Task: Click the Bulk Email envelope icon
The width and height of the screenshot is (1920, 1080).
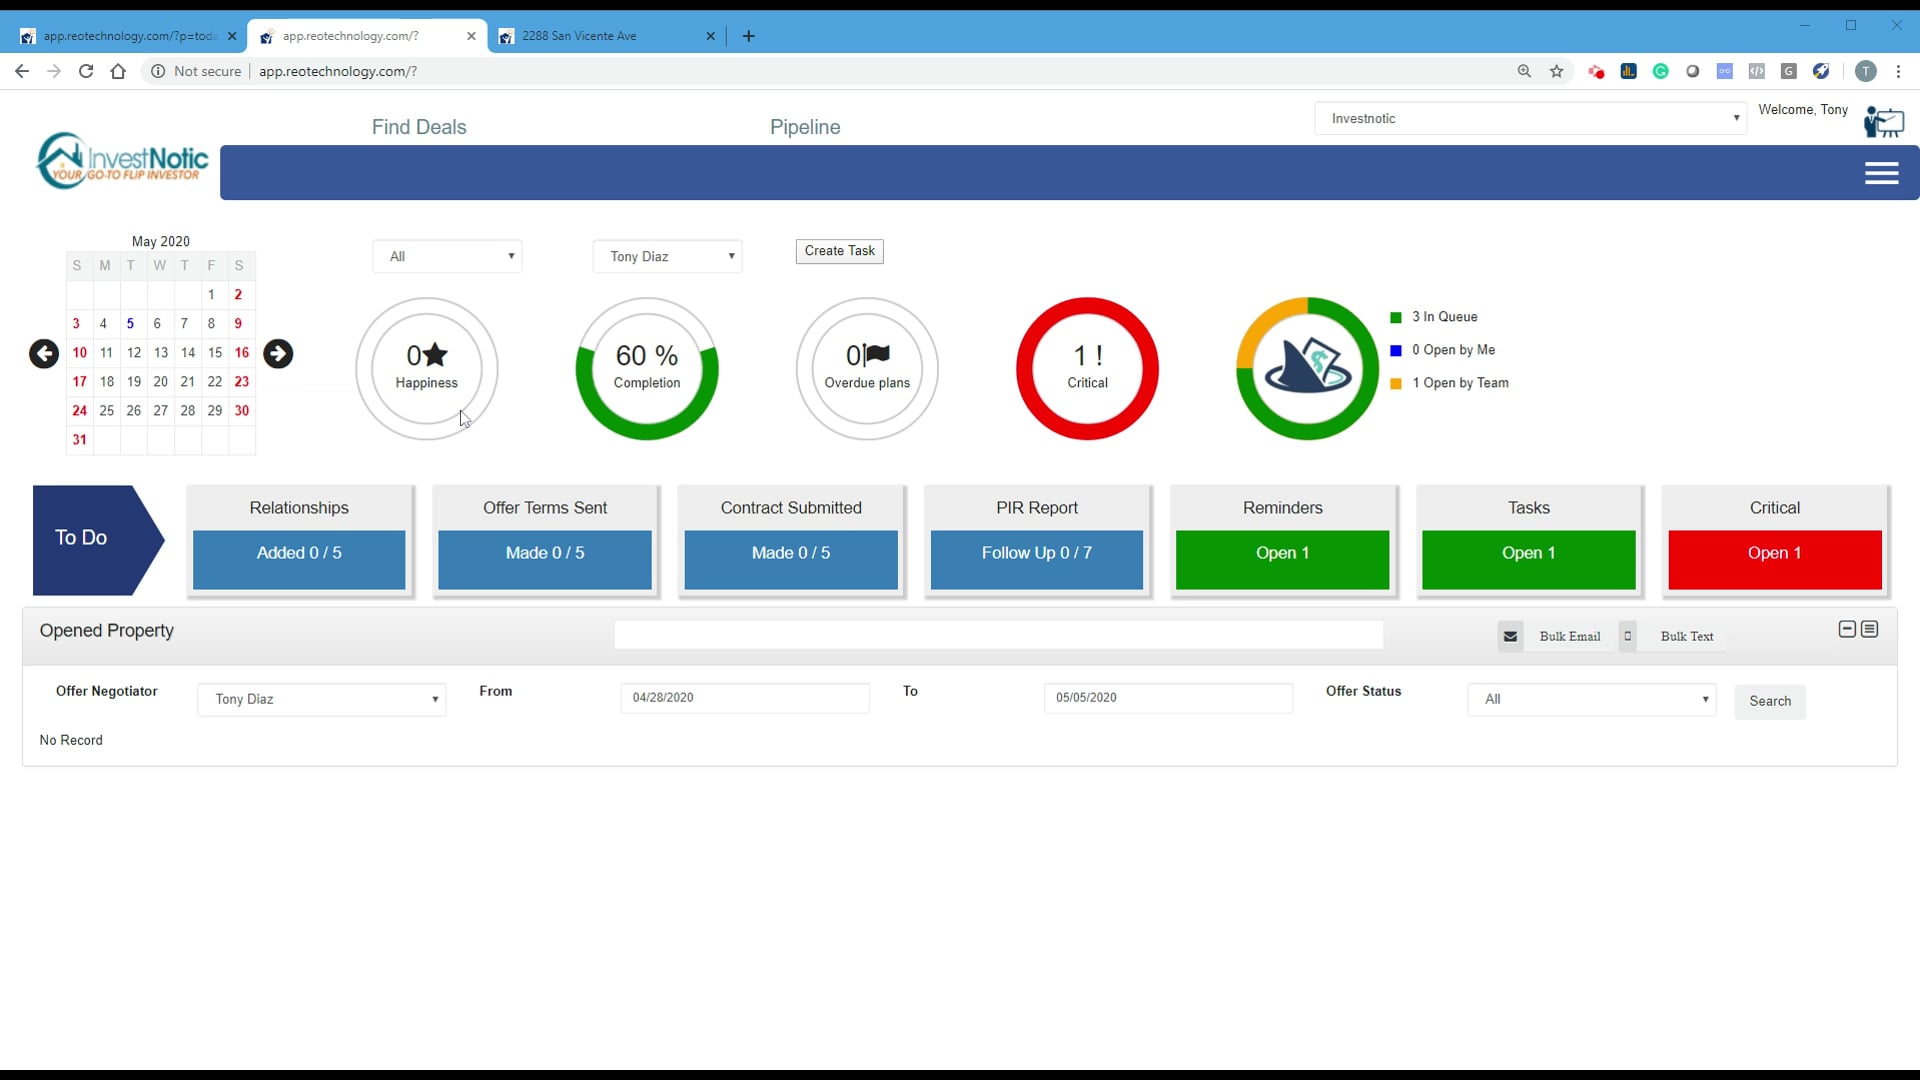Action: point(1510,637)
